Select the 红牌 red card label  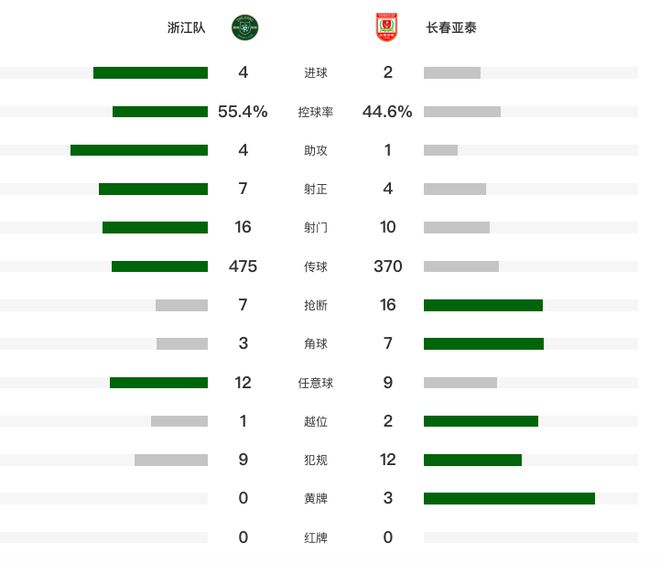pos(316,537)
